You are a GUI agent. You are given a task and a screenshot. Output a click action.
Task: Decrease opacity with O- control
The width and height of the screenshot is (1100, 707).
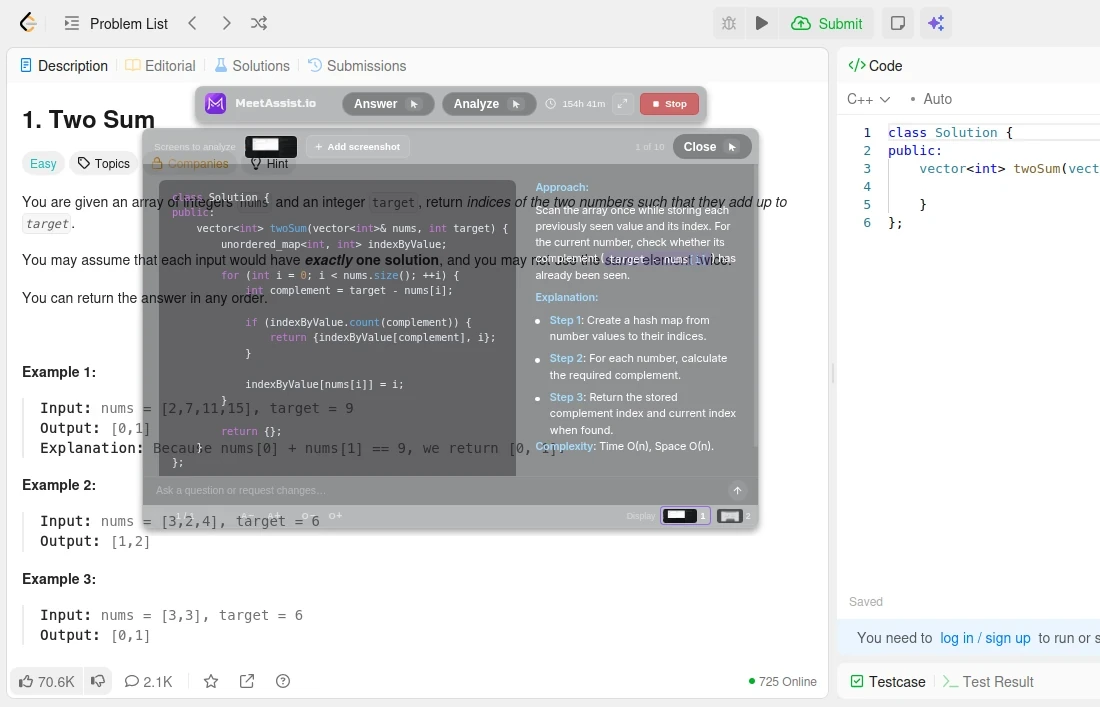309,516
